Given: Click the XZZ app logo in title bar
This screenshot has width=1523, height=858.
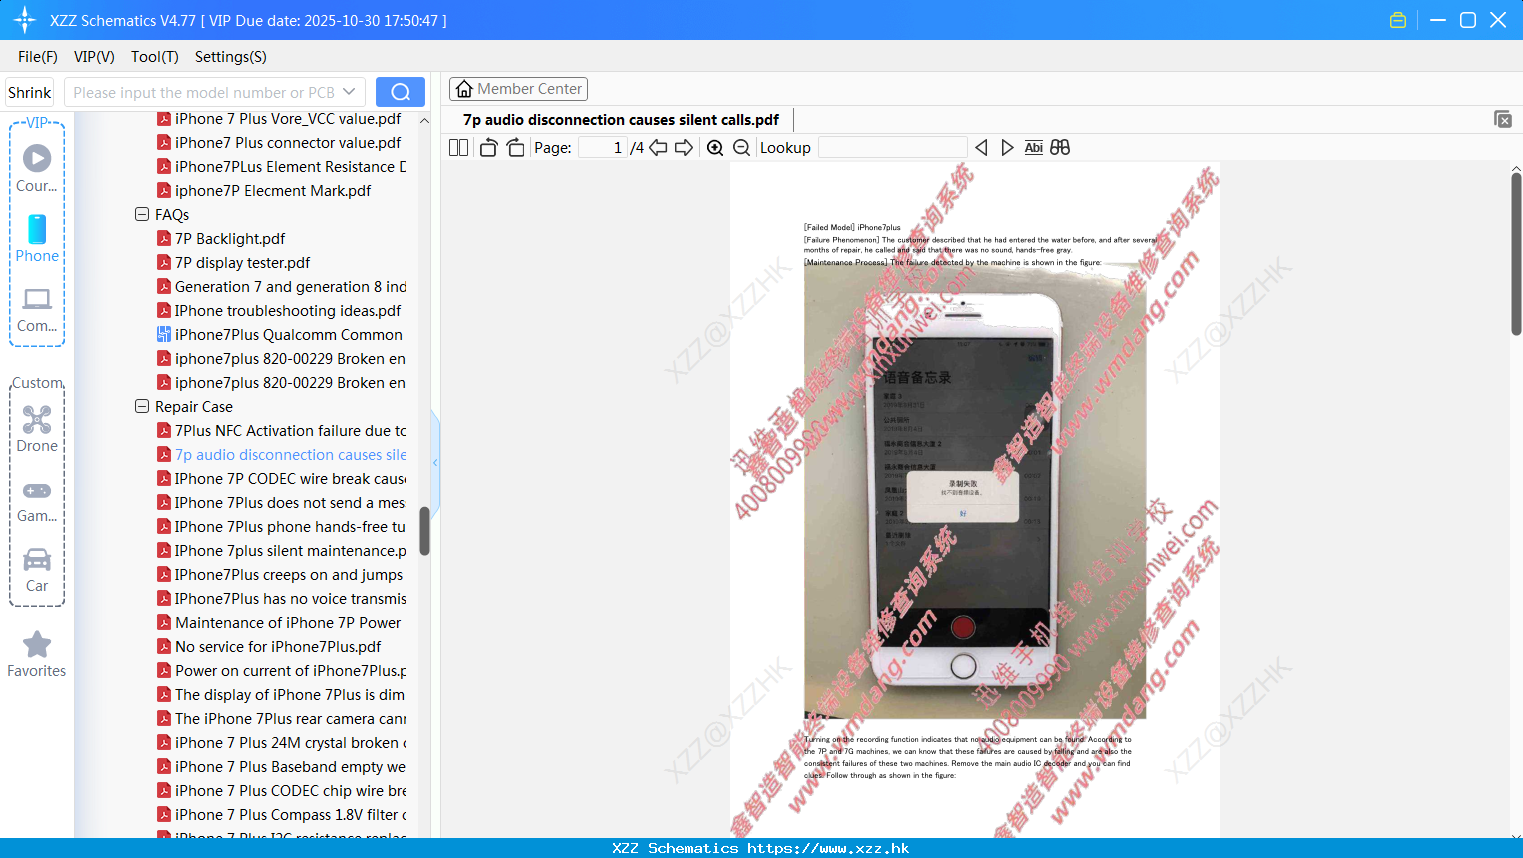Looking at the screenshot, I should tap(25, 20).
